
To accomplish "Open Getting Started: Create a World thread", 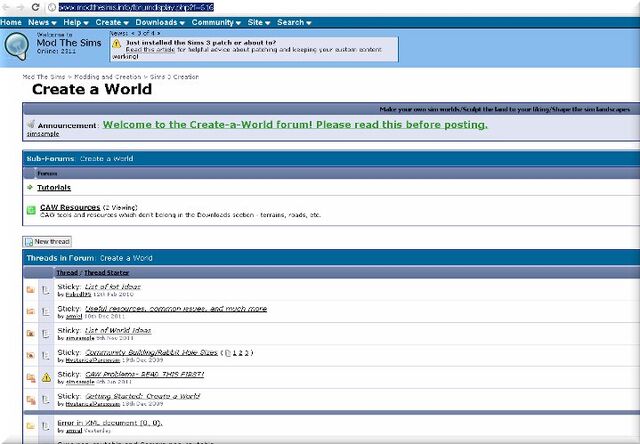I will click(x=142, y=396).
